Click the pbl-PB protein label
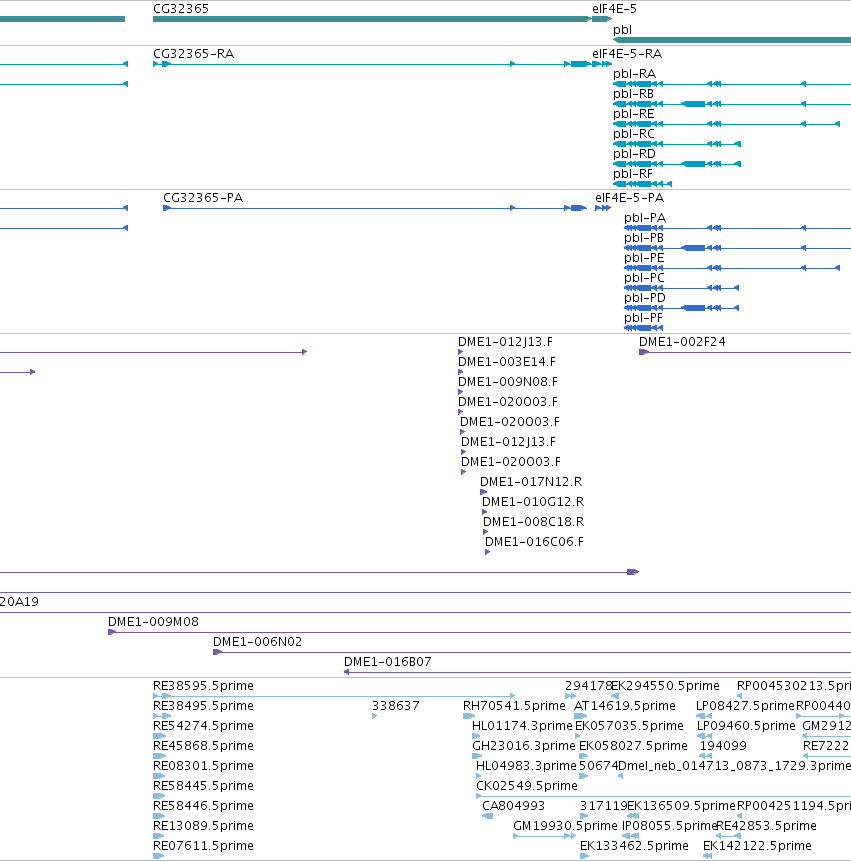The width and height of the screenshot is (851, 861). click(644, 238)
